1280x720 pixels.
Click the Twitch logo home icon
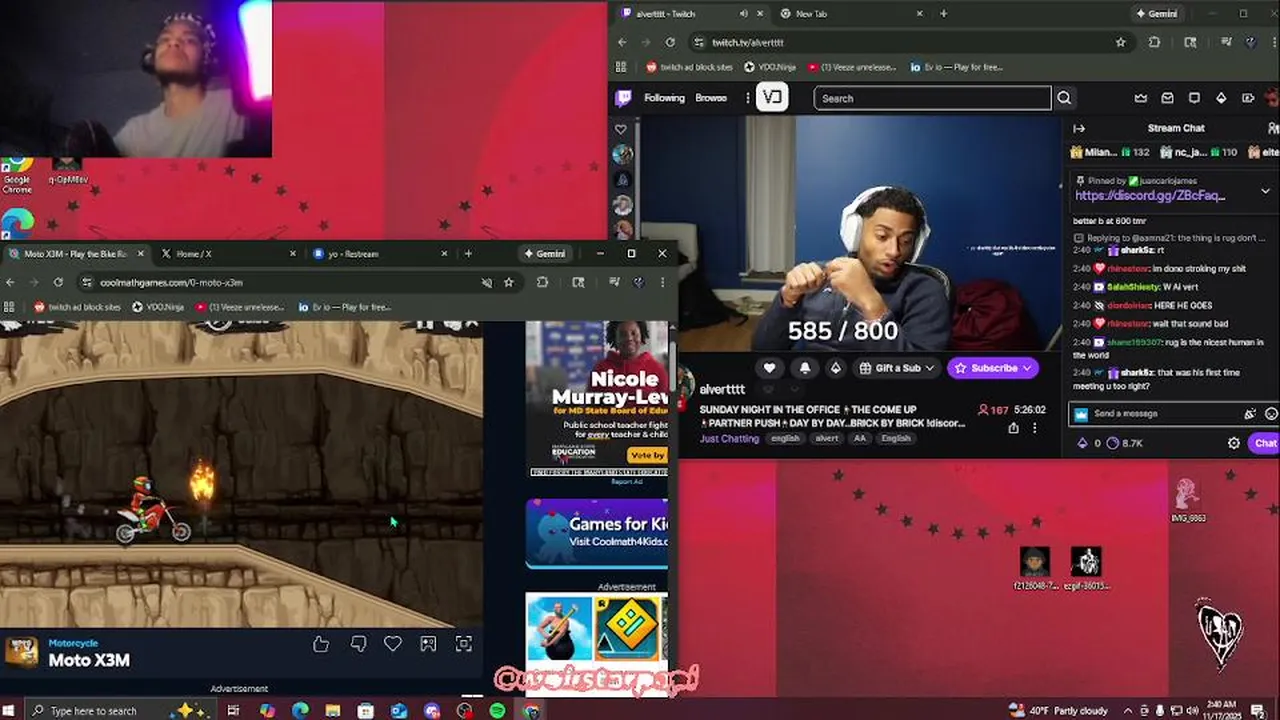tap(624, 98)
